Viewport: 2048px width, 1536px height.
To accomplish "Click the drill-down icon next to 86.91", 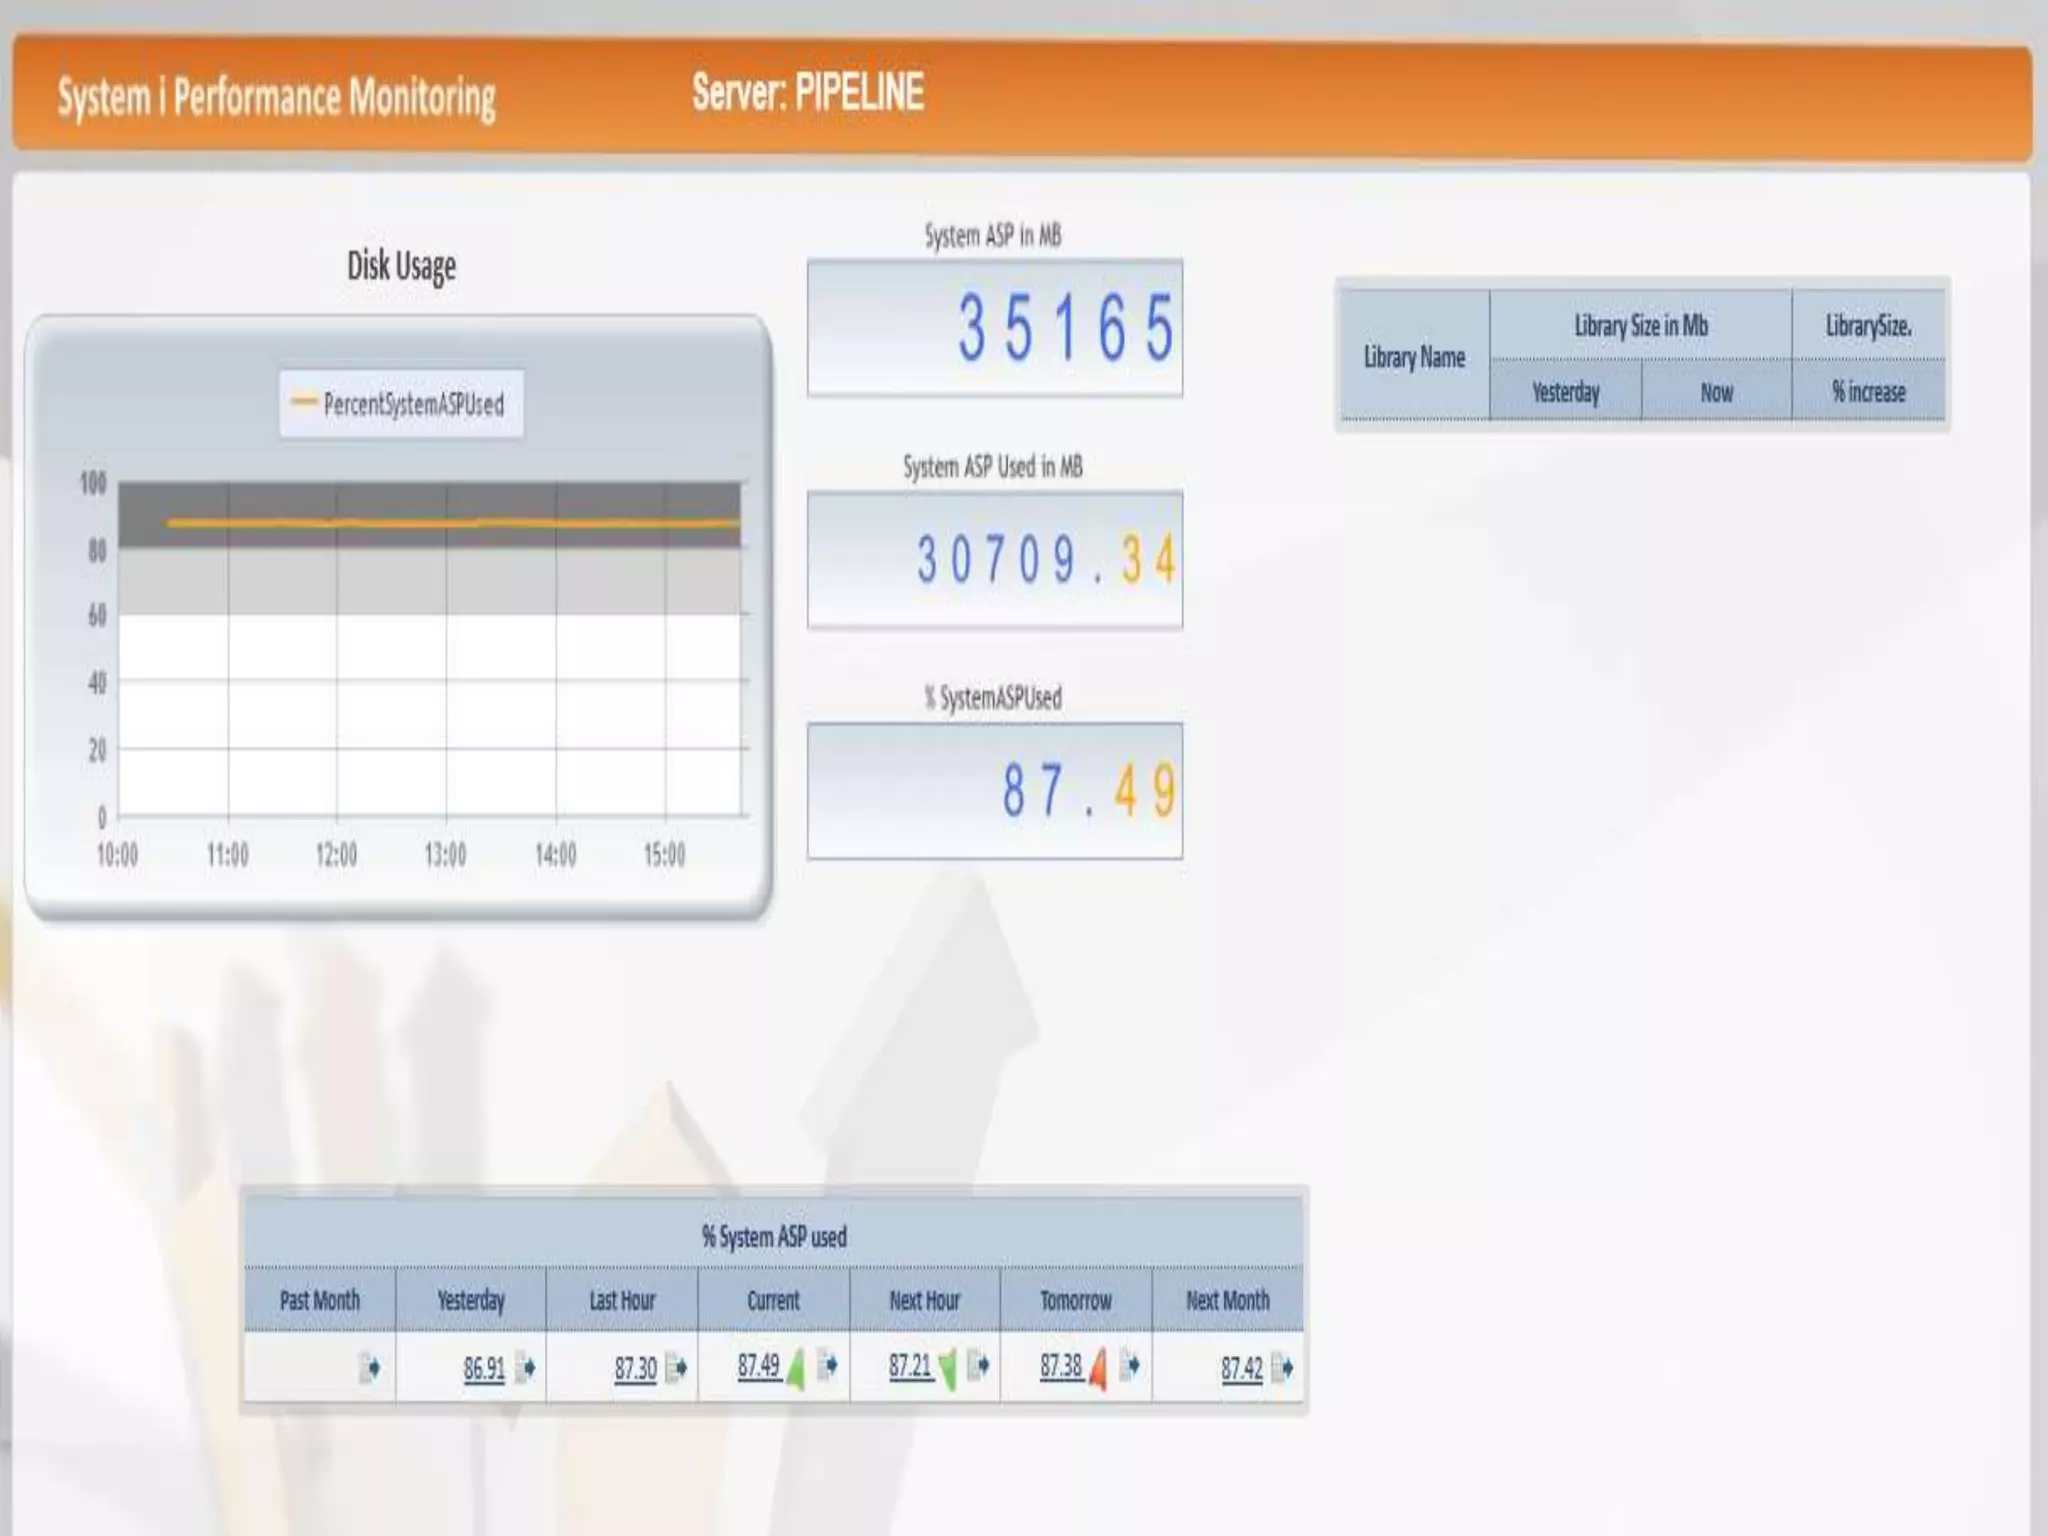I will tap(524, 1367).
